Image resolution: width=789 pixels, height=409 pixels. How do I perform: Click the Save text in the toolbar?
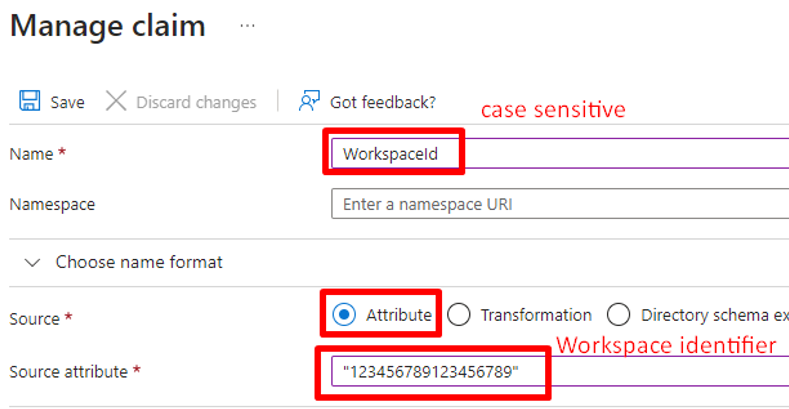[x=67, y=102]
